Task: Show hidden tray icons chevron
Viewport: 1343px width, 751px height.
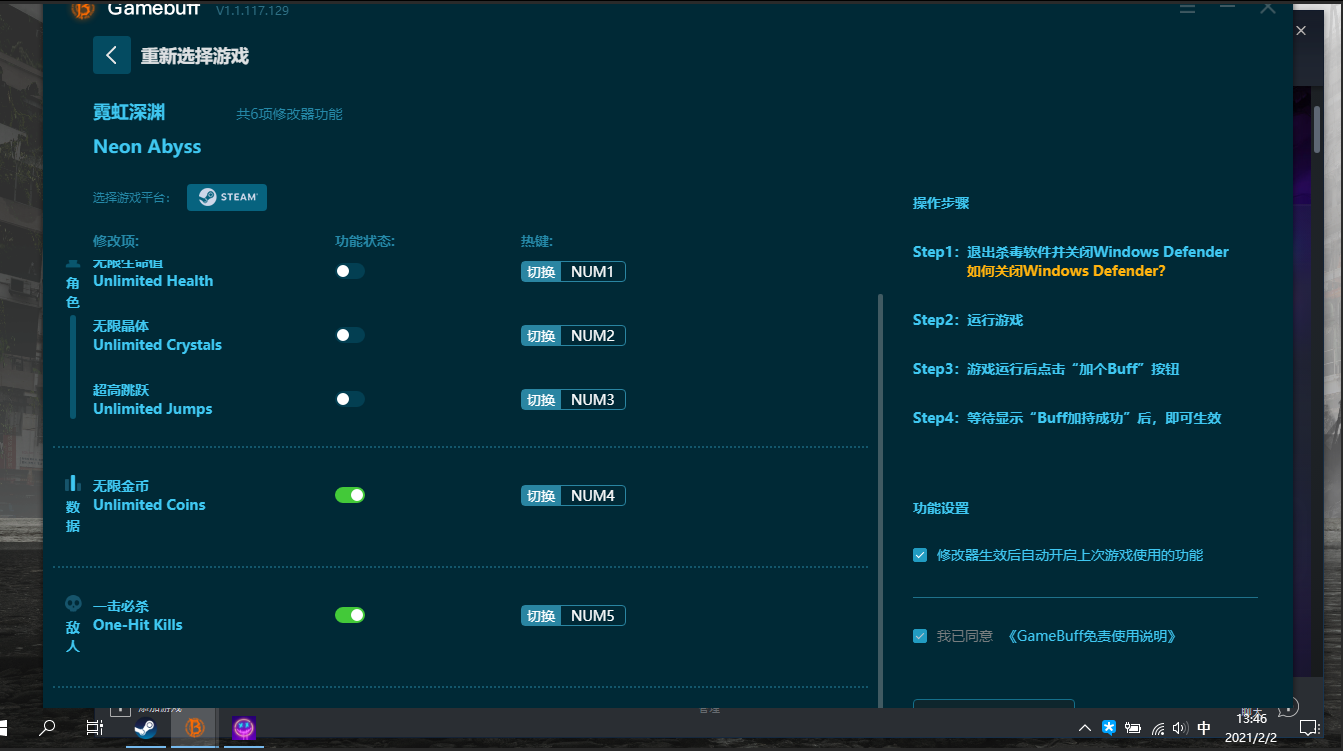Action: [1084, 728]
